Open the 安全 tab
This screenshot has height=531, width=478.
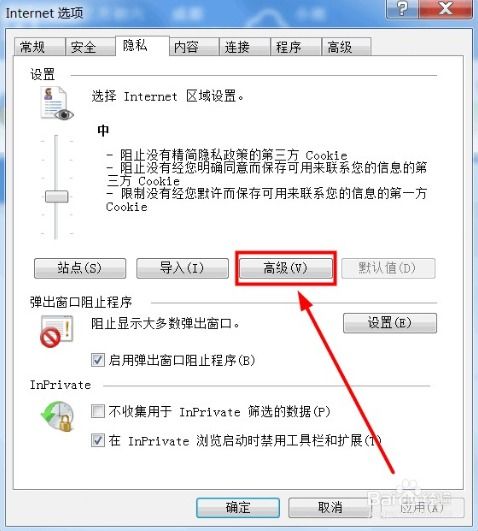(x=90, y=47)
